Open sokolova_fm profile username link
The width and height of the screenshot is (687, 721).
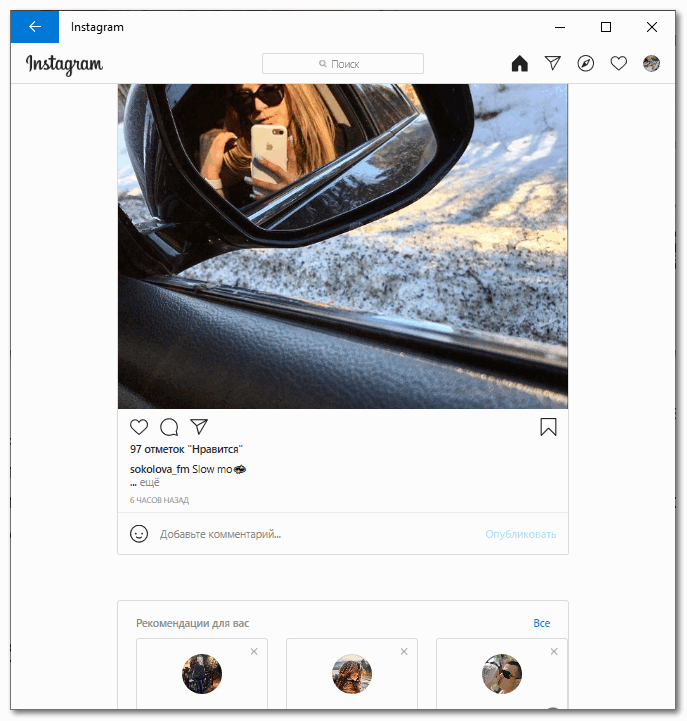coord(160,469)
